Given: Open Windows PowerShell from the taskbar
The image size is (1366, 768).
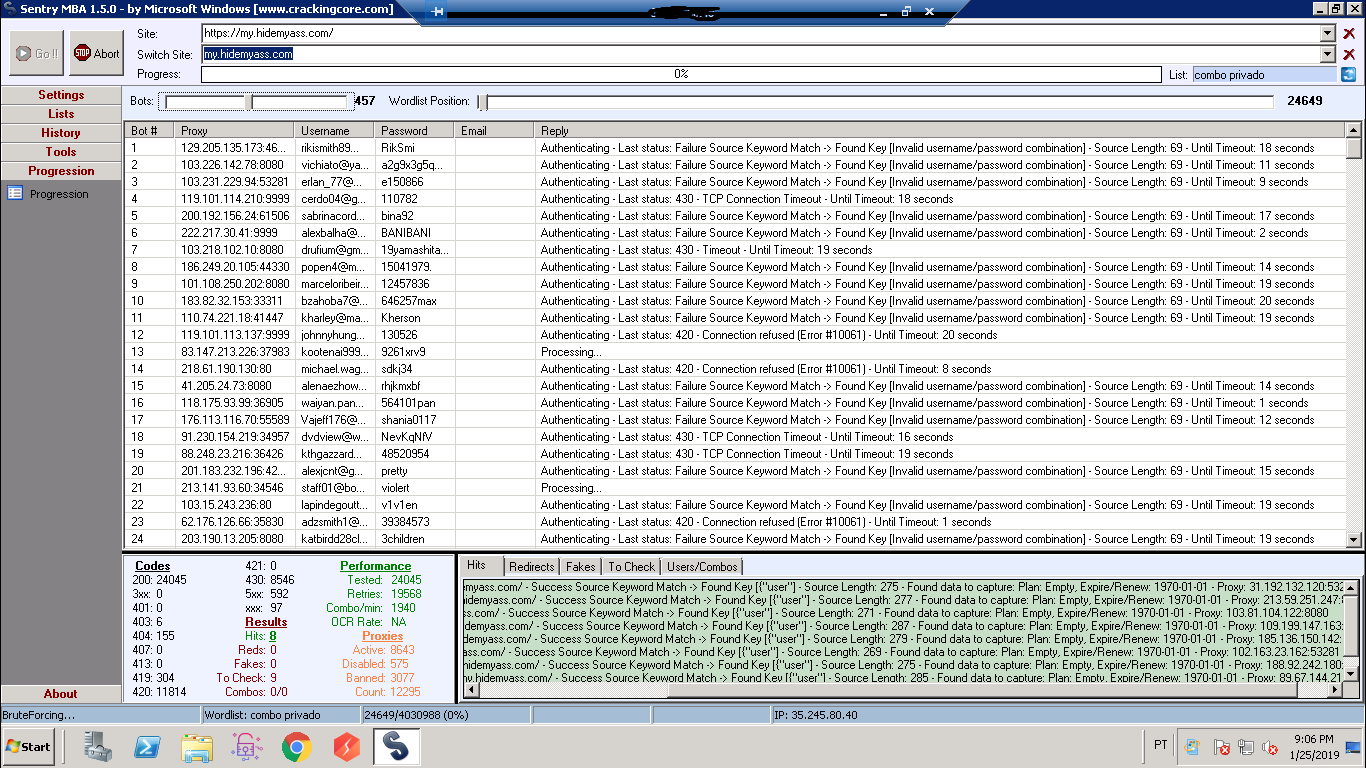Looking at the screenshot, I should point(149,747).
